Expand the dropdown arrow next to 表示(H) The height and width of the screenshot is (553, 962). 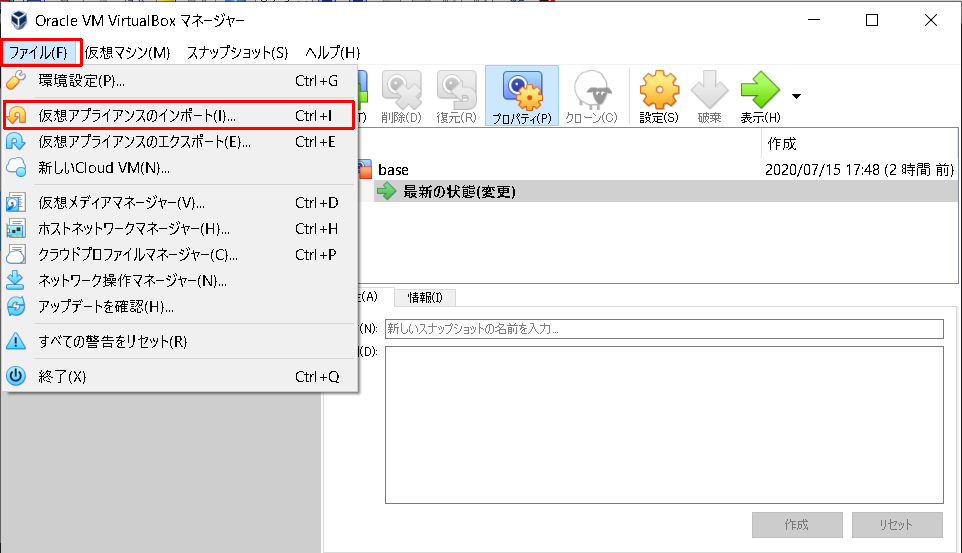(796, 96)
